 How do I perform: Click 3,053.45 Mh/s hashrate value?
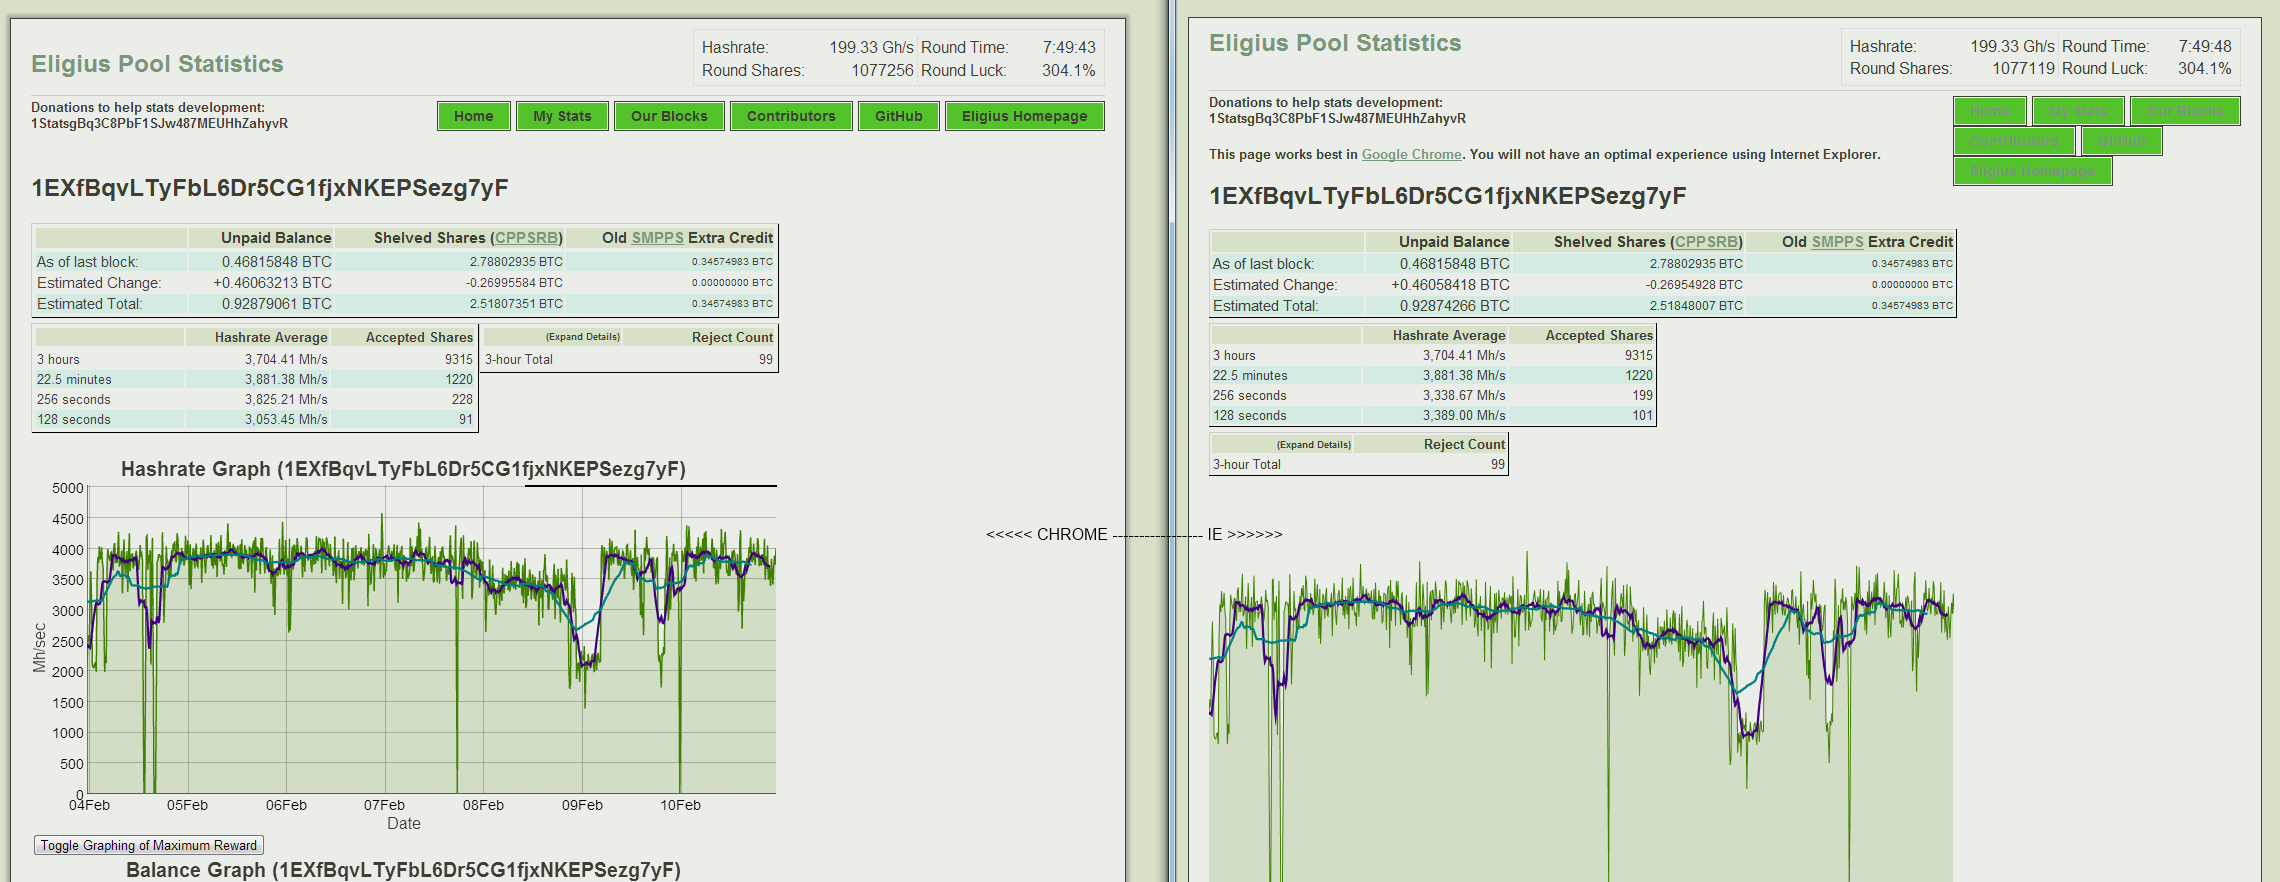click(286, 419)
